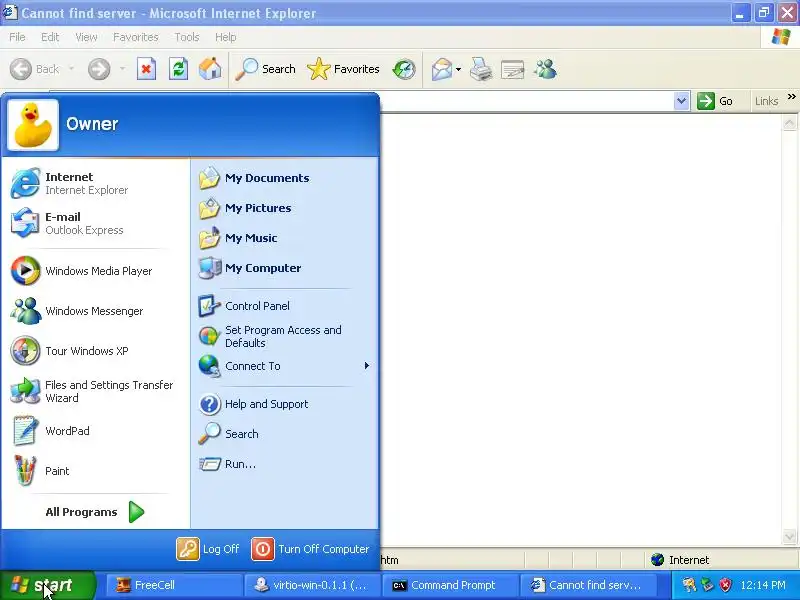Click the Back arrow in Internet Explorer
The width and height of the screenshot is (800, 600).
point(21,69)
